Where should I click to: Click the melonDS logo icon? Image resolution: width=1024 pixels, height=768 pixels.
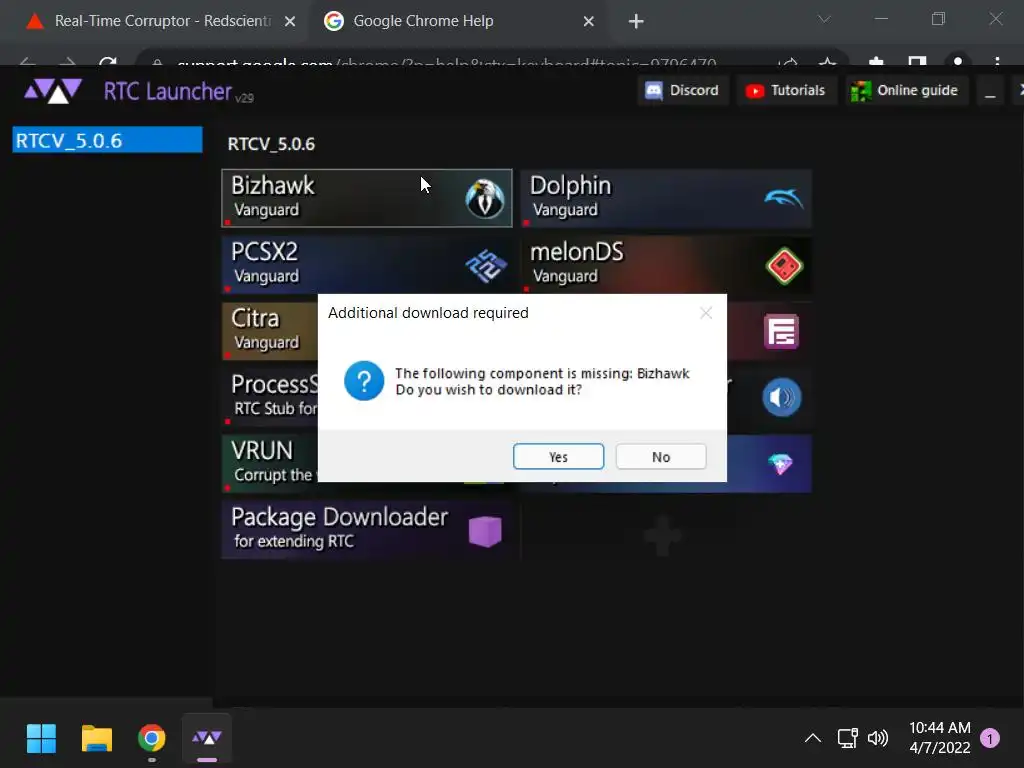click(x=784, y=266)
